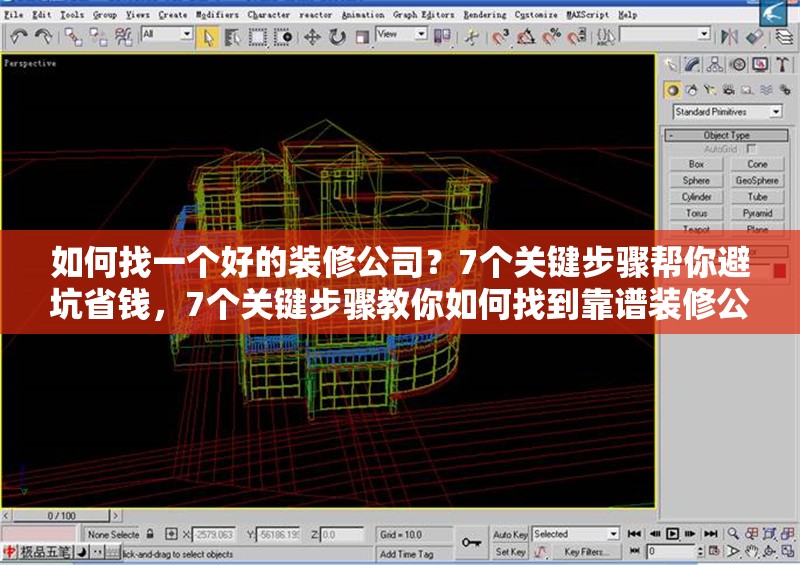The image size is (800, 565).
Task: Open the Modifiers menu
Action: pos(217,15)
